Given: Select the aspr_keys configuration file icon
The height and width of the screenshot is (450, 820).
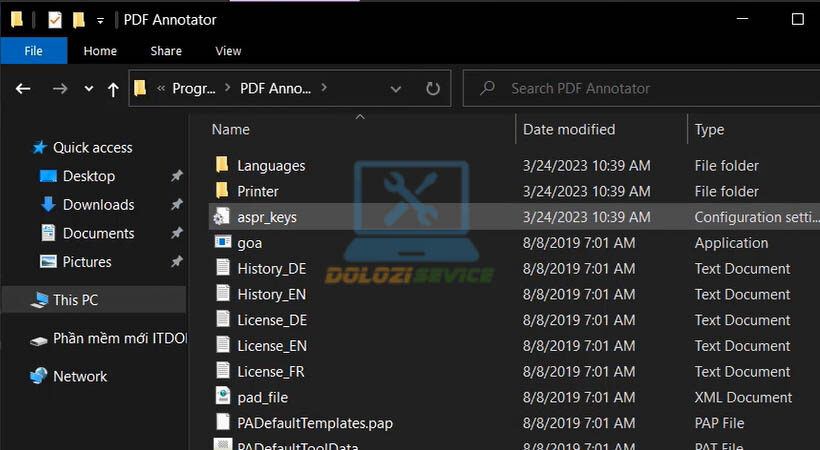Looking at the screenshot, I should (221, 216).
